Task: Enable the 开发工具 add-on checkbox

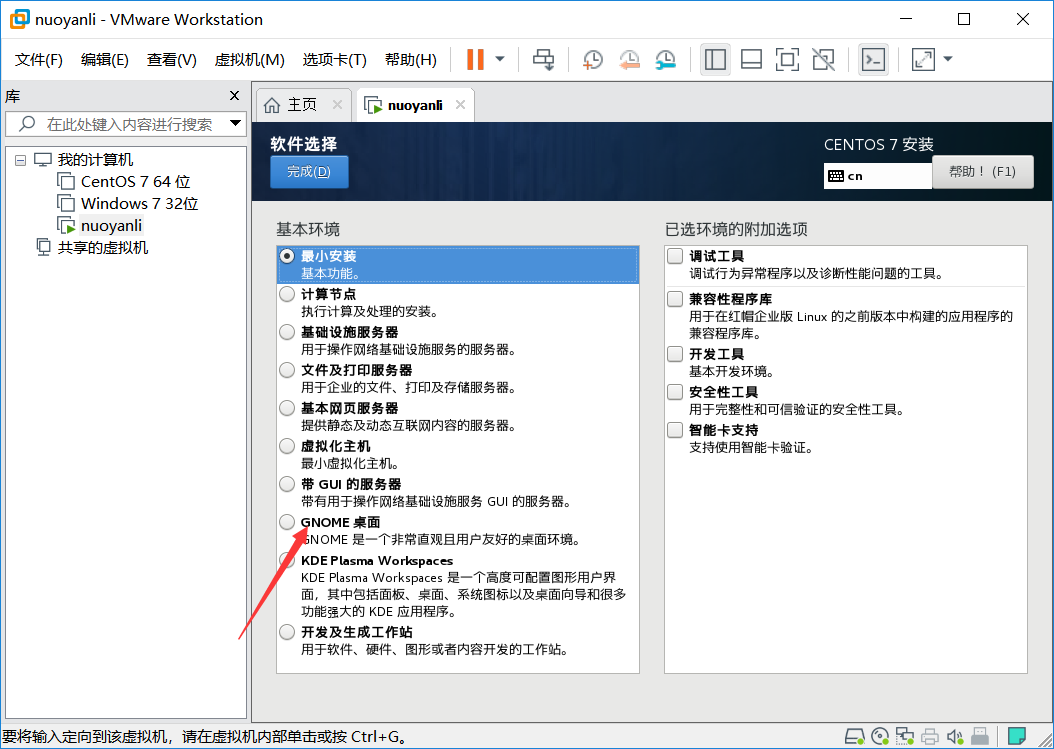Action: [x=675, y=353]
